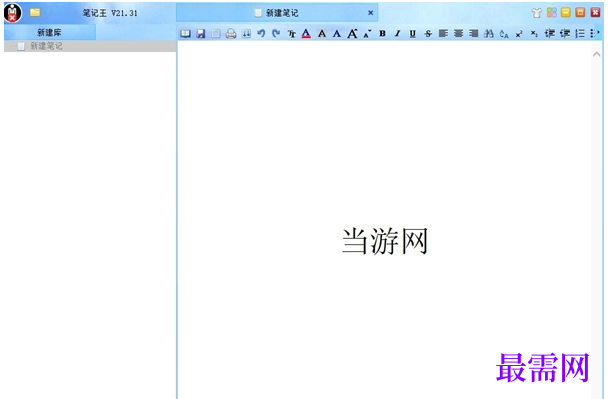Toggle superscript formatting

pyautogui.click(x=519, y=34)
